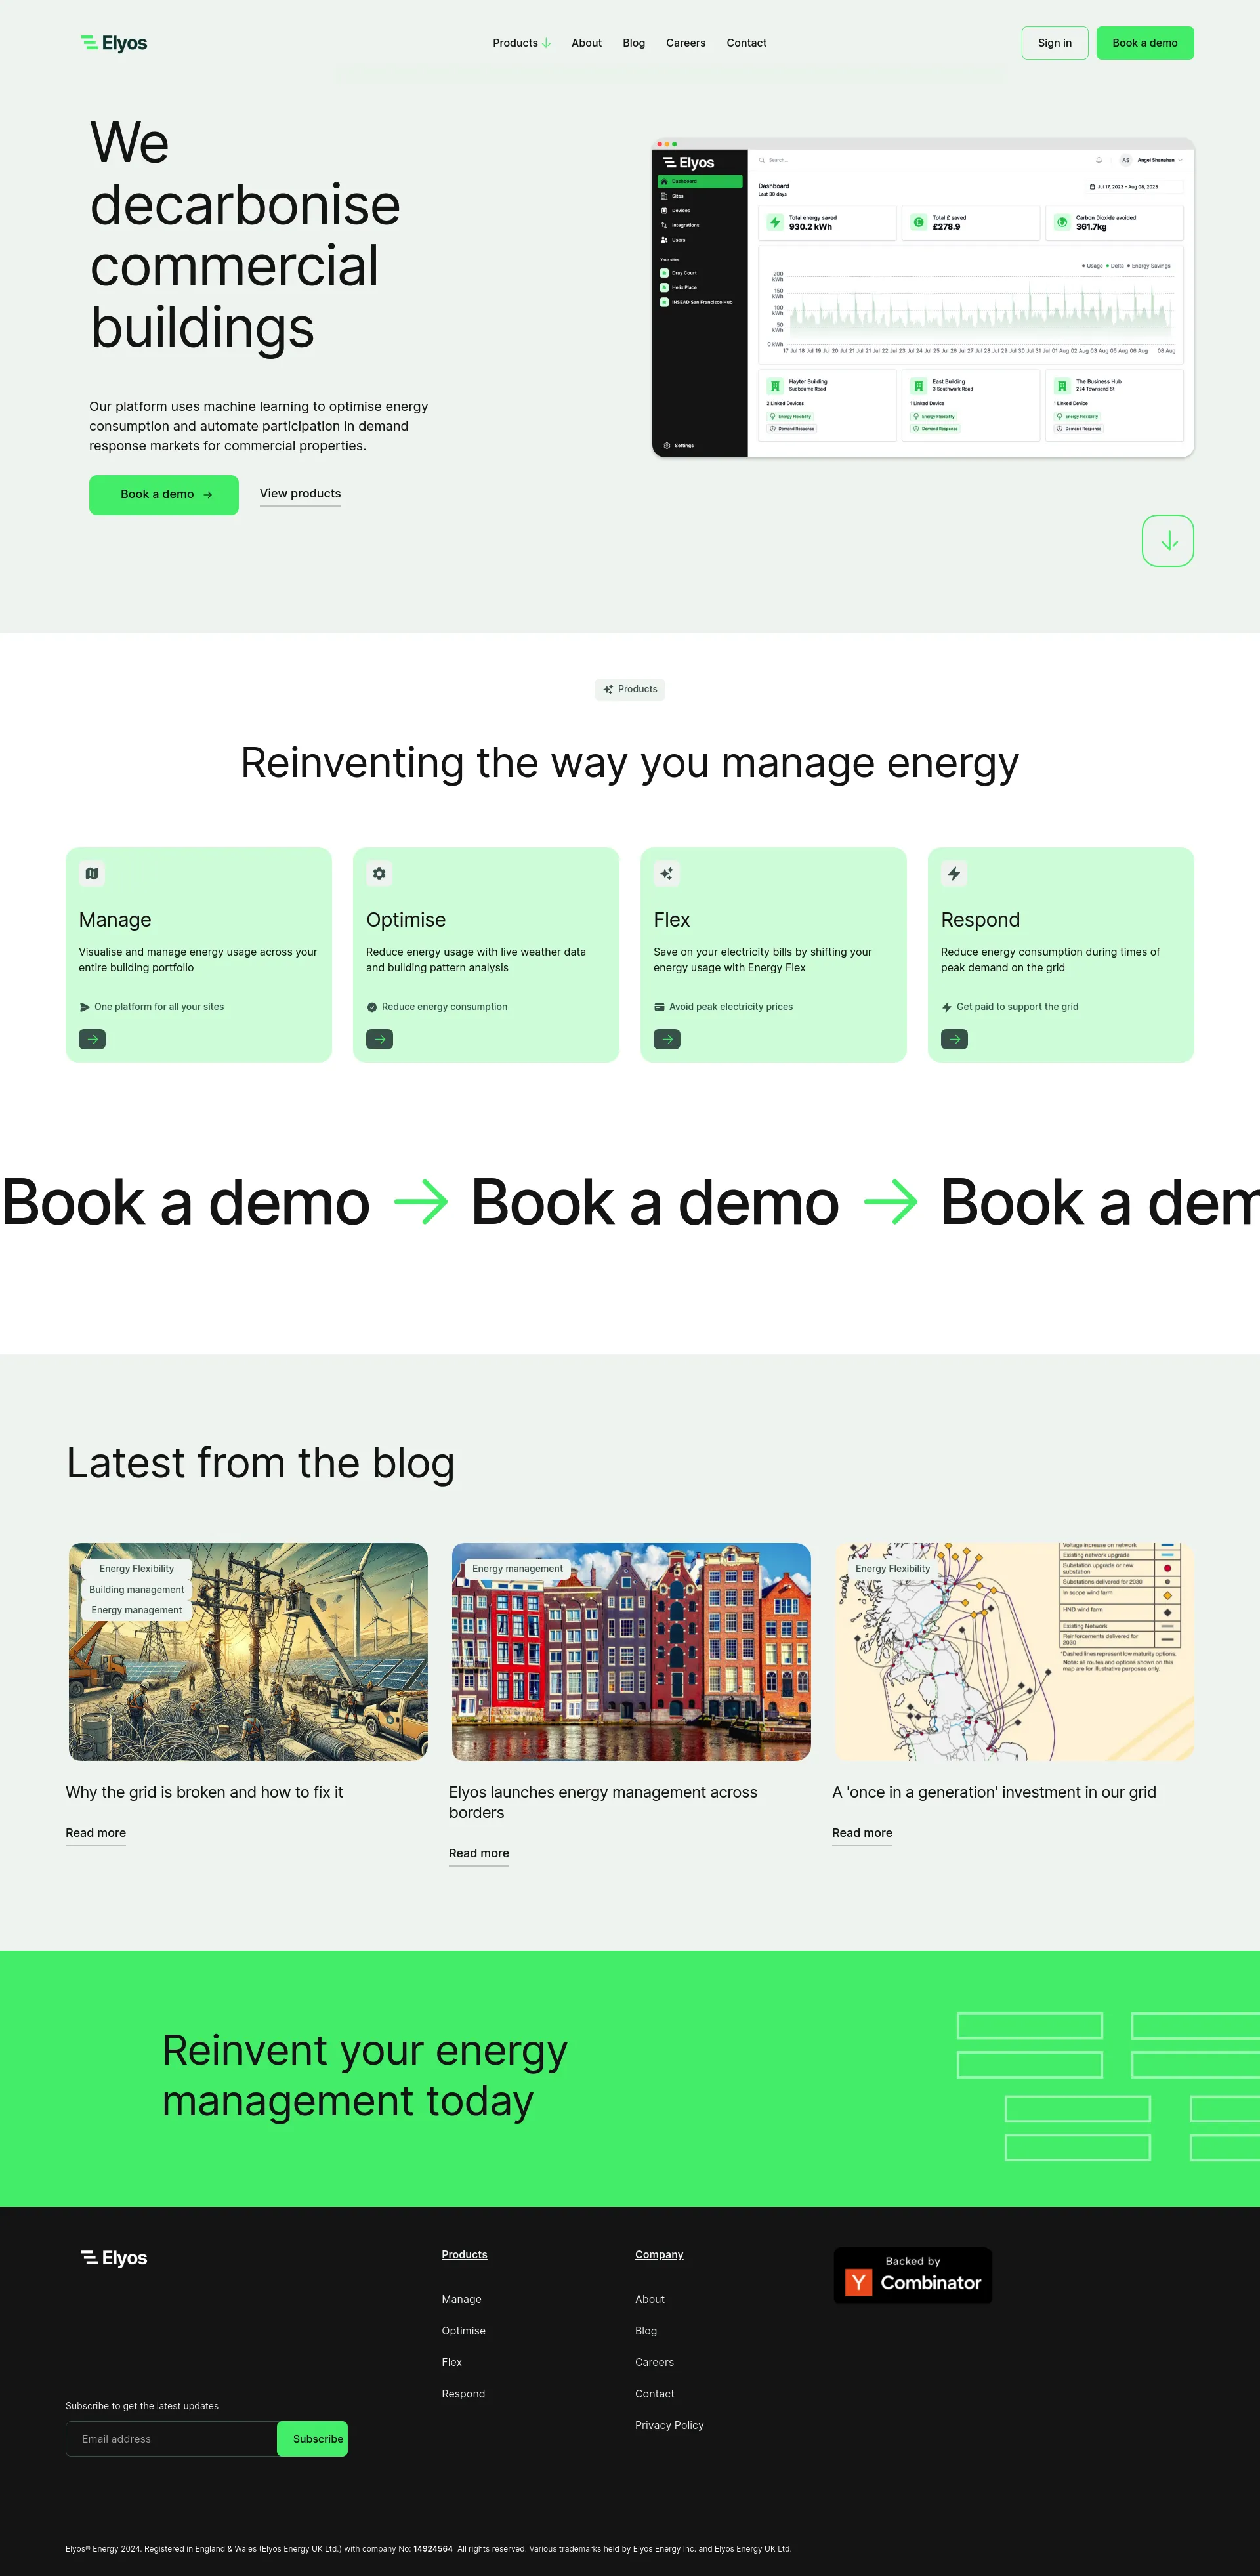Open 'Elyos launches energy management' article title
Viewport: 1260px width, 2576px height.
tap(603, 1802)
